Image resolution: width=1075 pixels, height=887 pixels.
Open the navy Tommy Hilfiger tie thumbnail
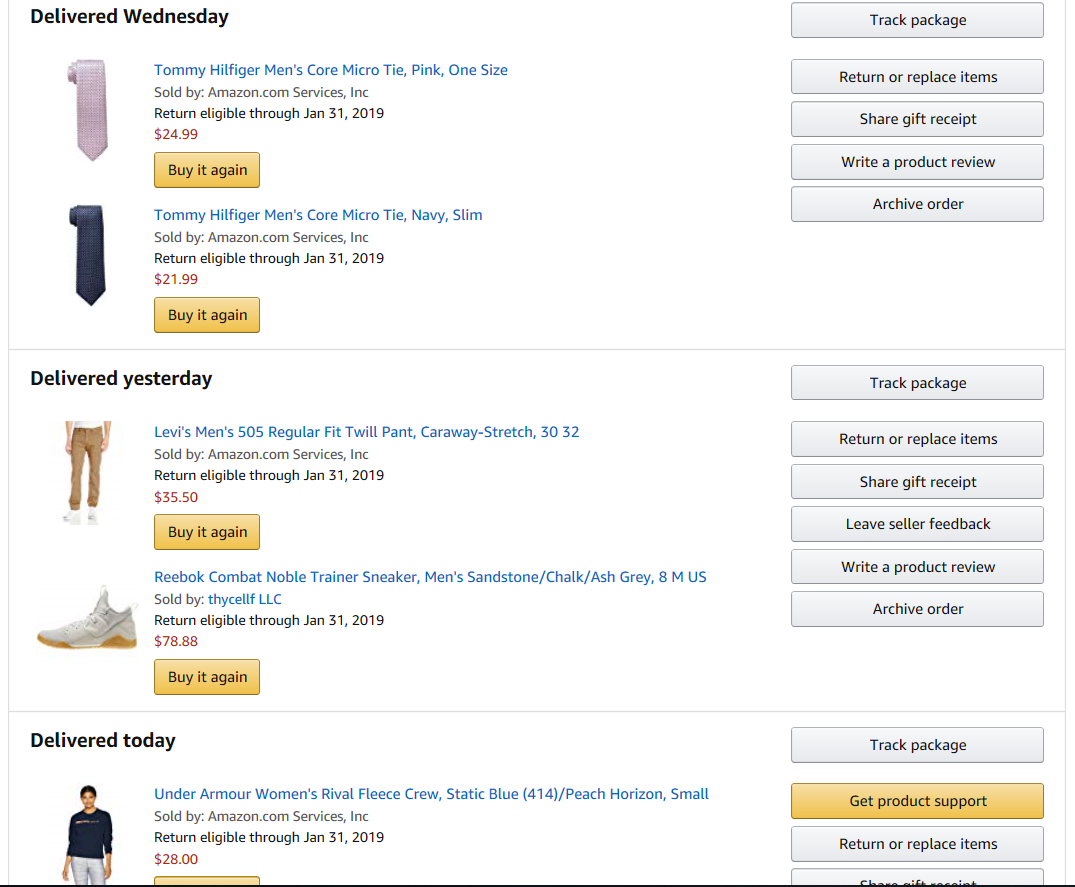coord(87,254)
